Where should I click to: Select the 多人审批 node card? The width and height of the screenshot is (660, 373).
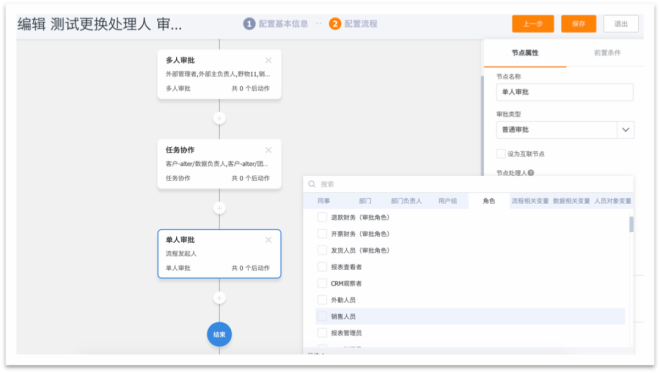pos(219,75)
